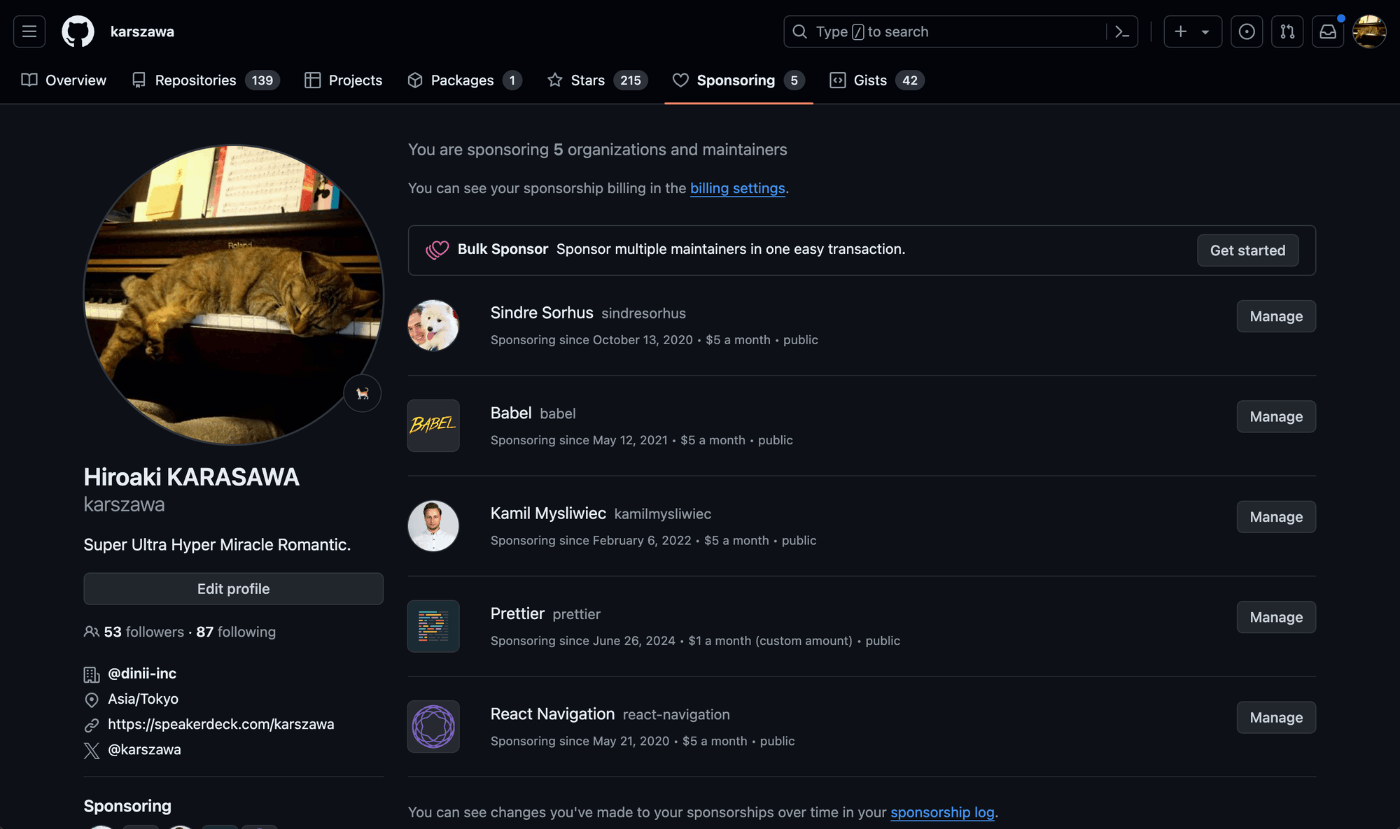Screen dimensions: 1400x829
Task: Click the sindresorhus username text
Action: pyautogui.click(x=644, y=314)
